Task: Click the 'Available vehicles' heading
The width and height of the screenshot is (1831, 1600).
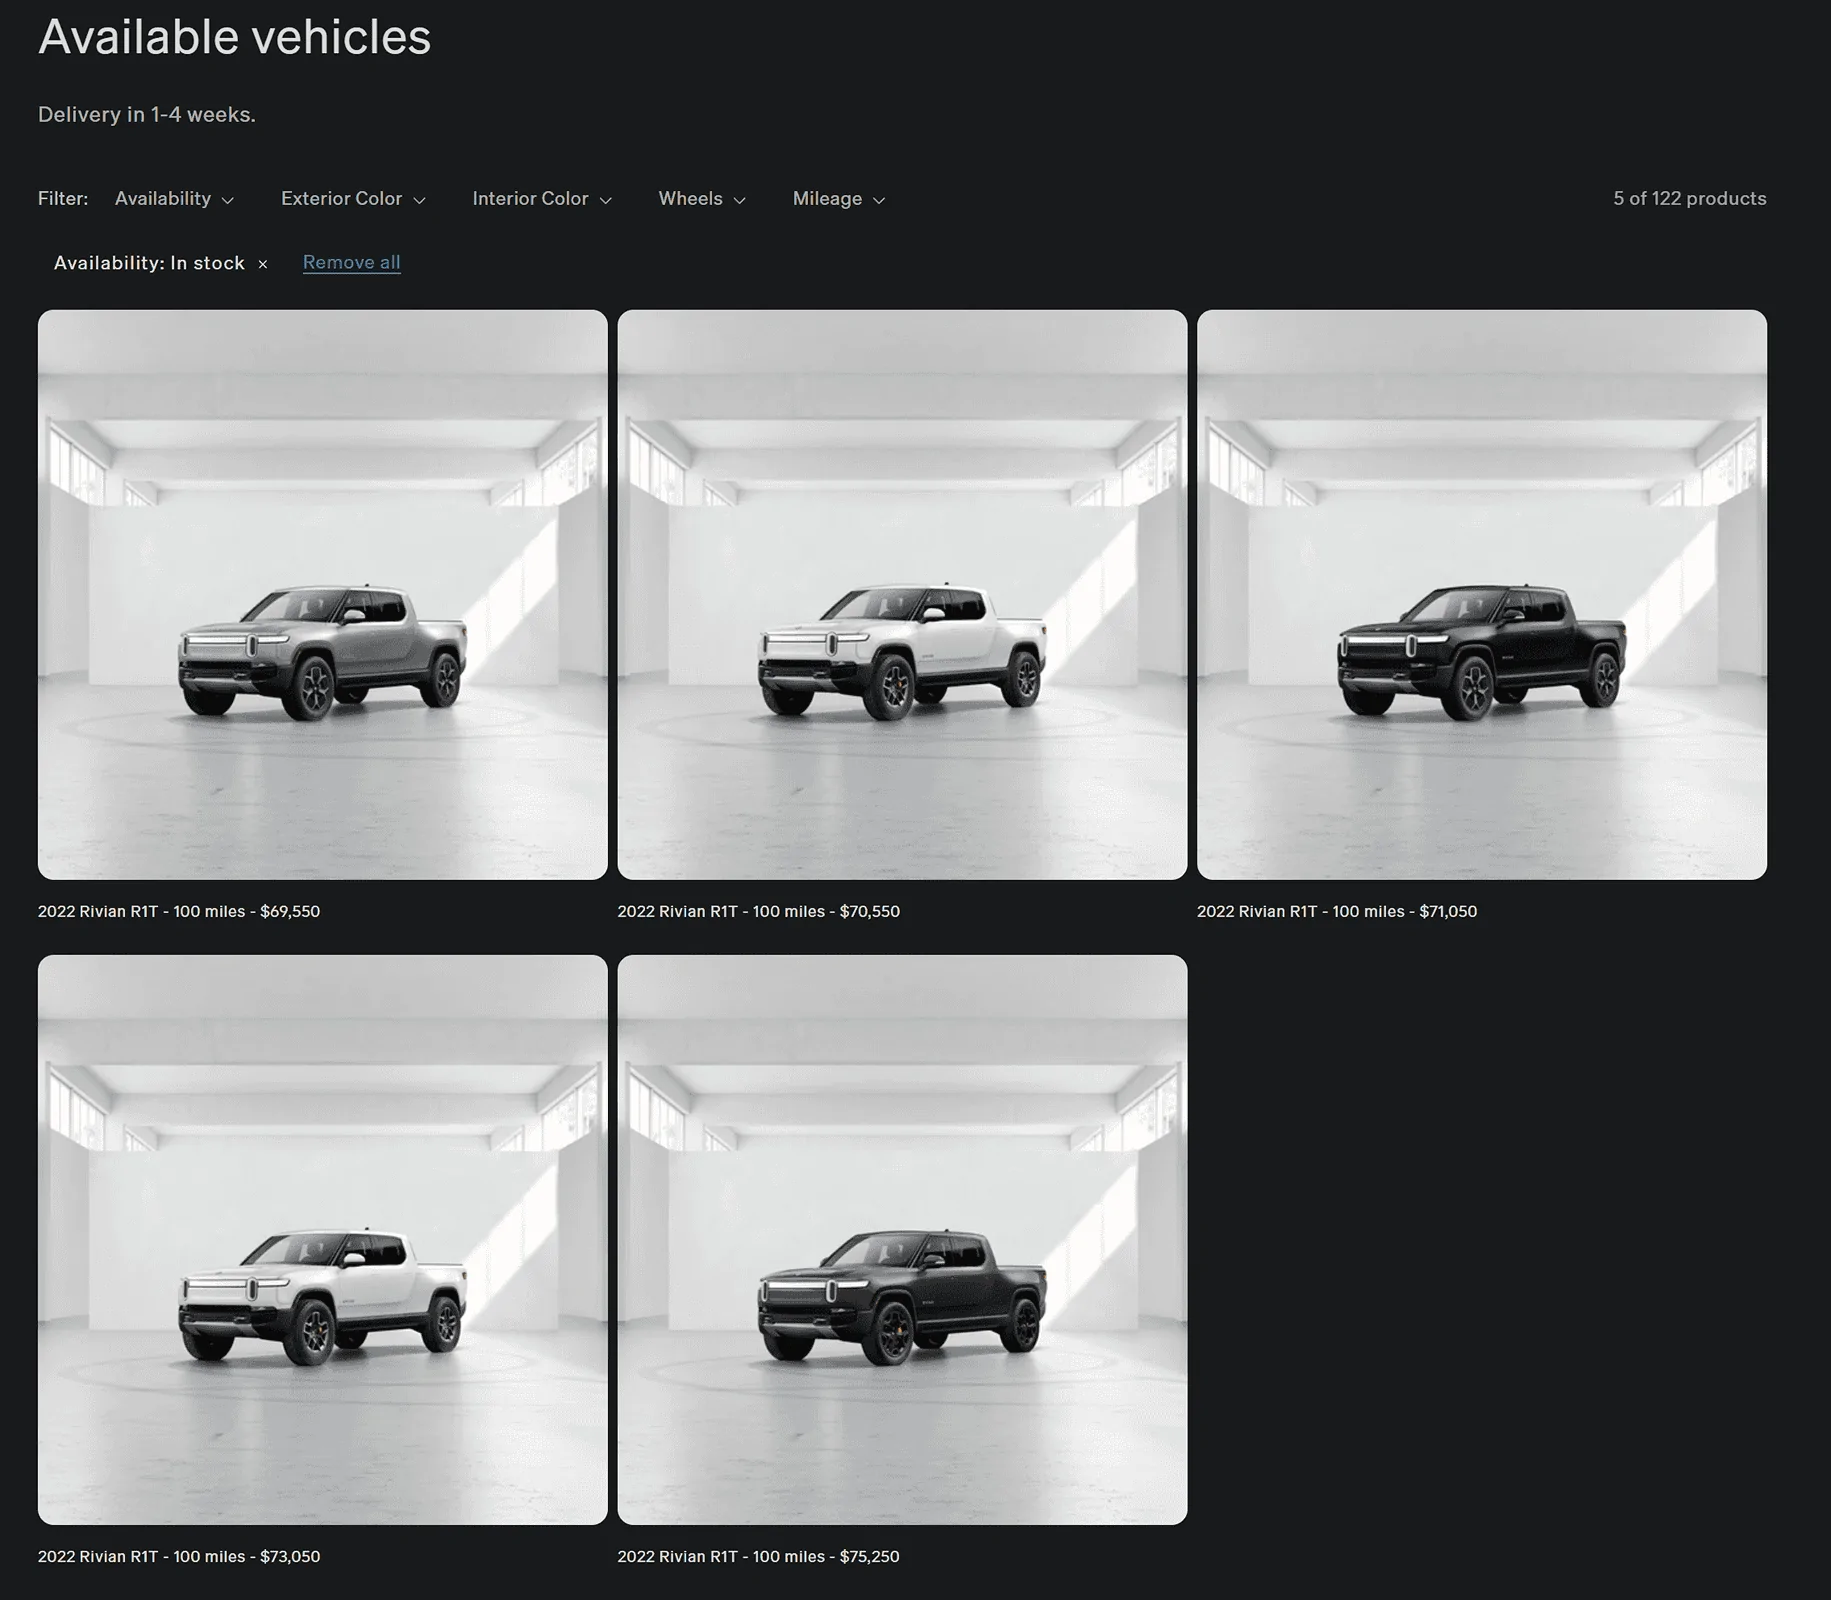Action: click(234, 37)
